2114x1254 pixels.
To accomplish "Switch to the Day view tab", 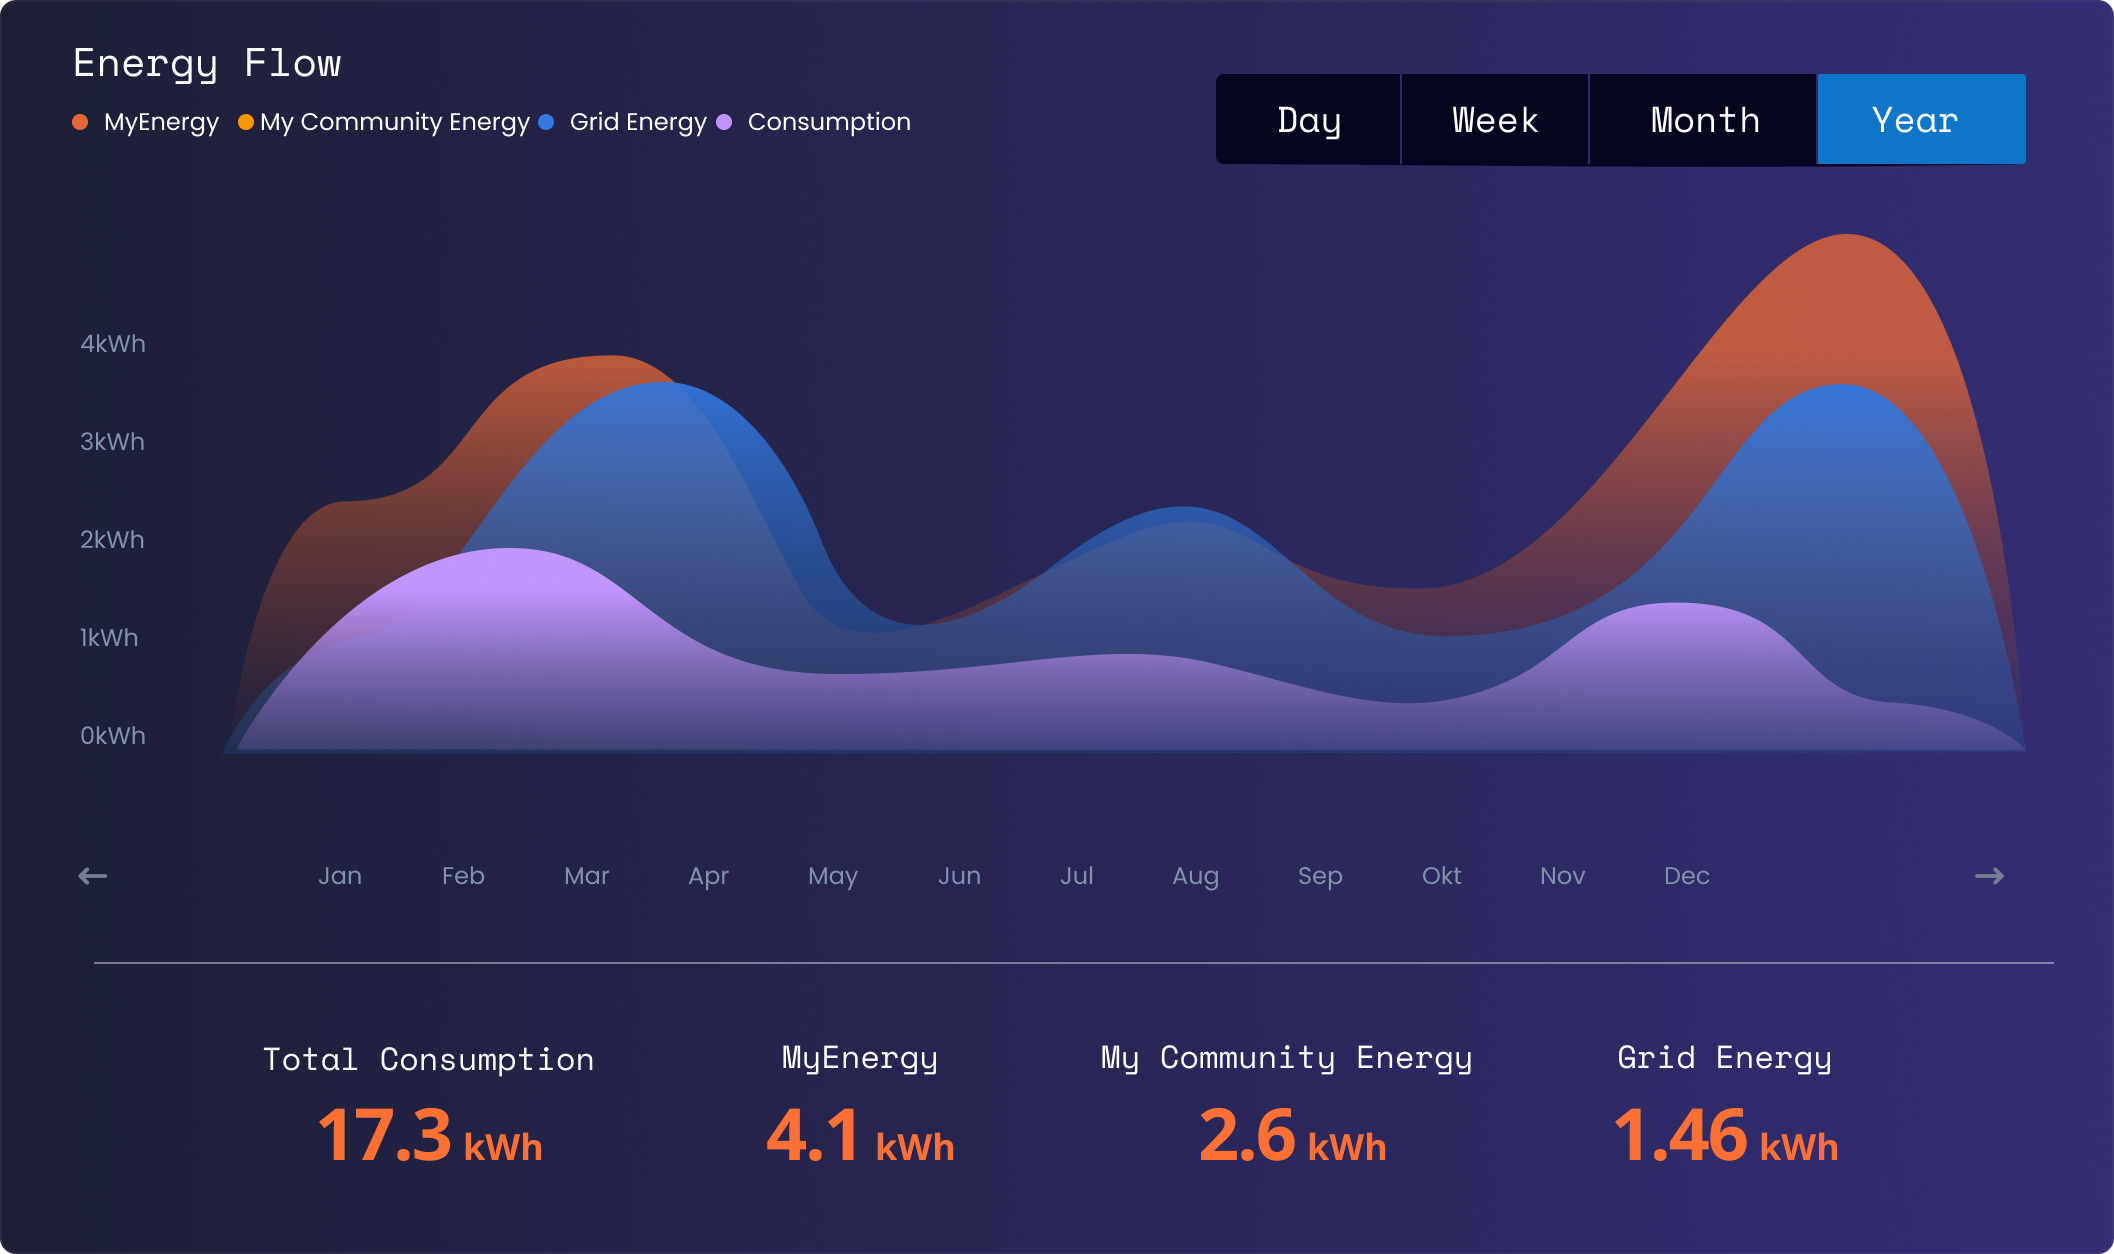I will [1308, 120].
